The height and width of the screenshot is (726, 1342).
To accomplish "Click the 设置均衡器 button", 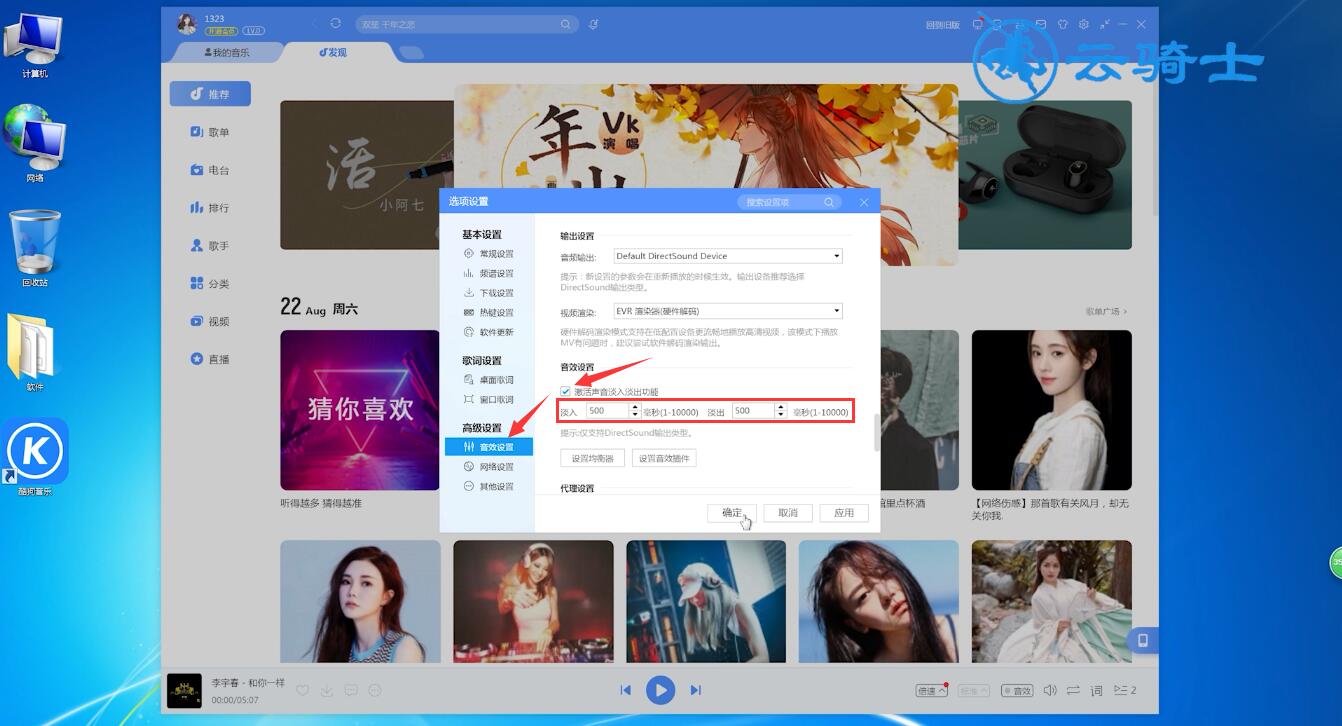I will coord(592,458).
